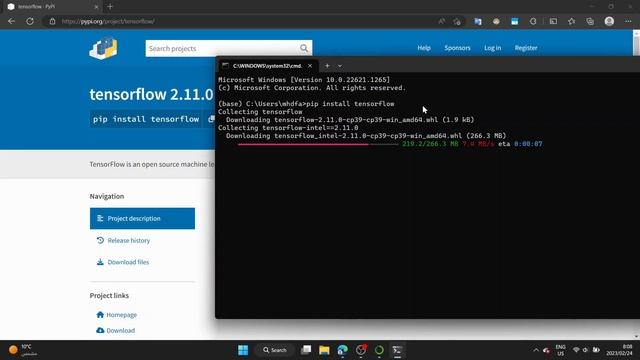Click the magnifier search button in PyPI search
The image size is (640, 360).
(304, 48)
